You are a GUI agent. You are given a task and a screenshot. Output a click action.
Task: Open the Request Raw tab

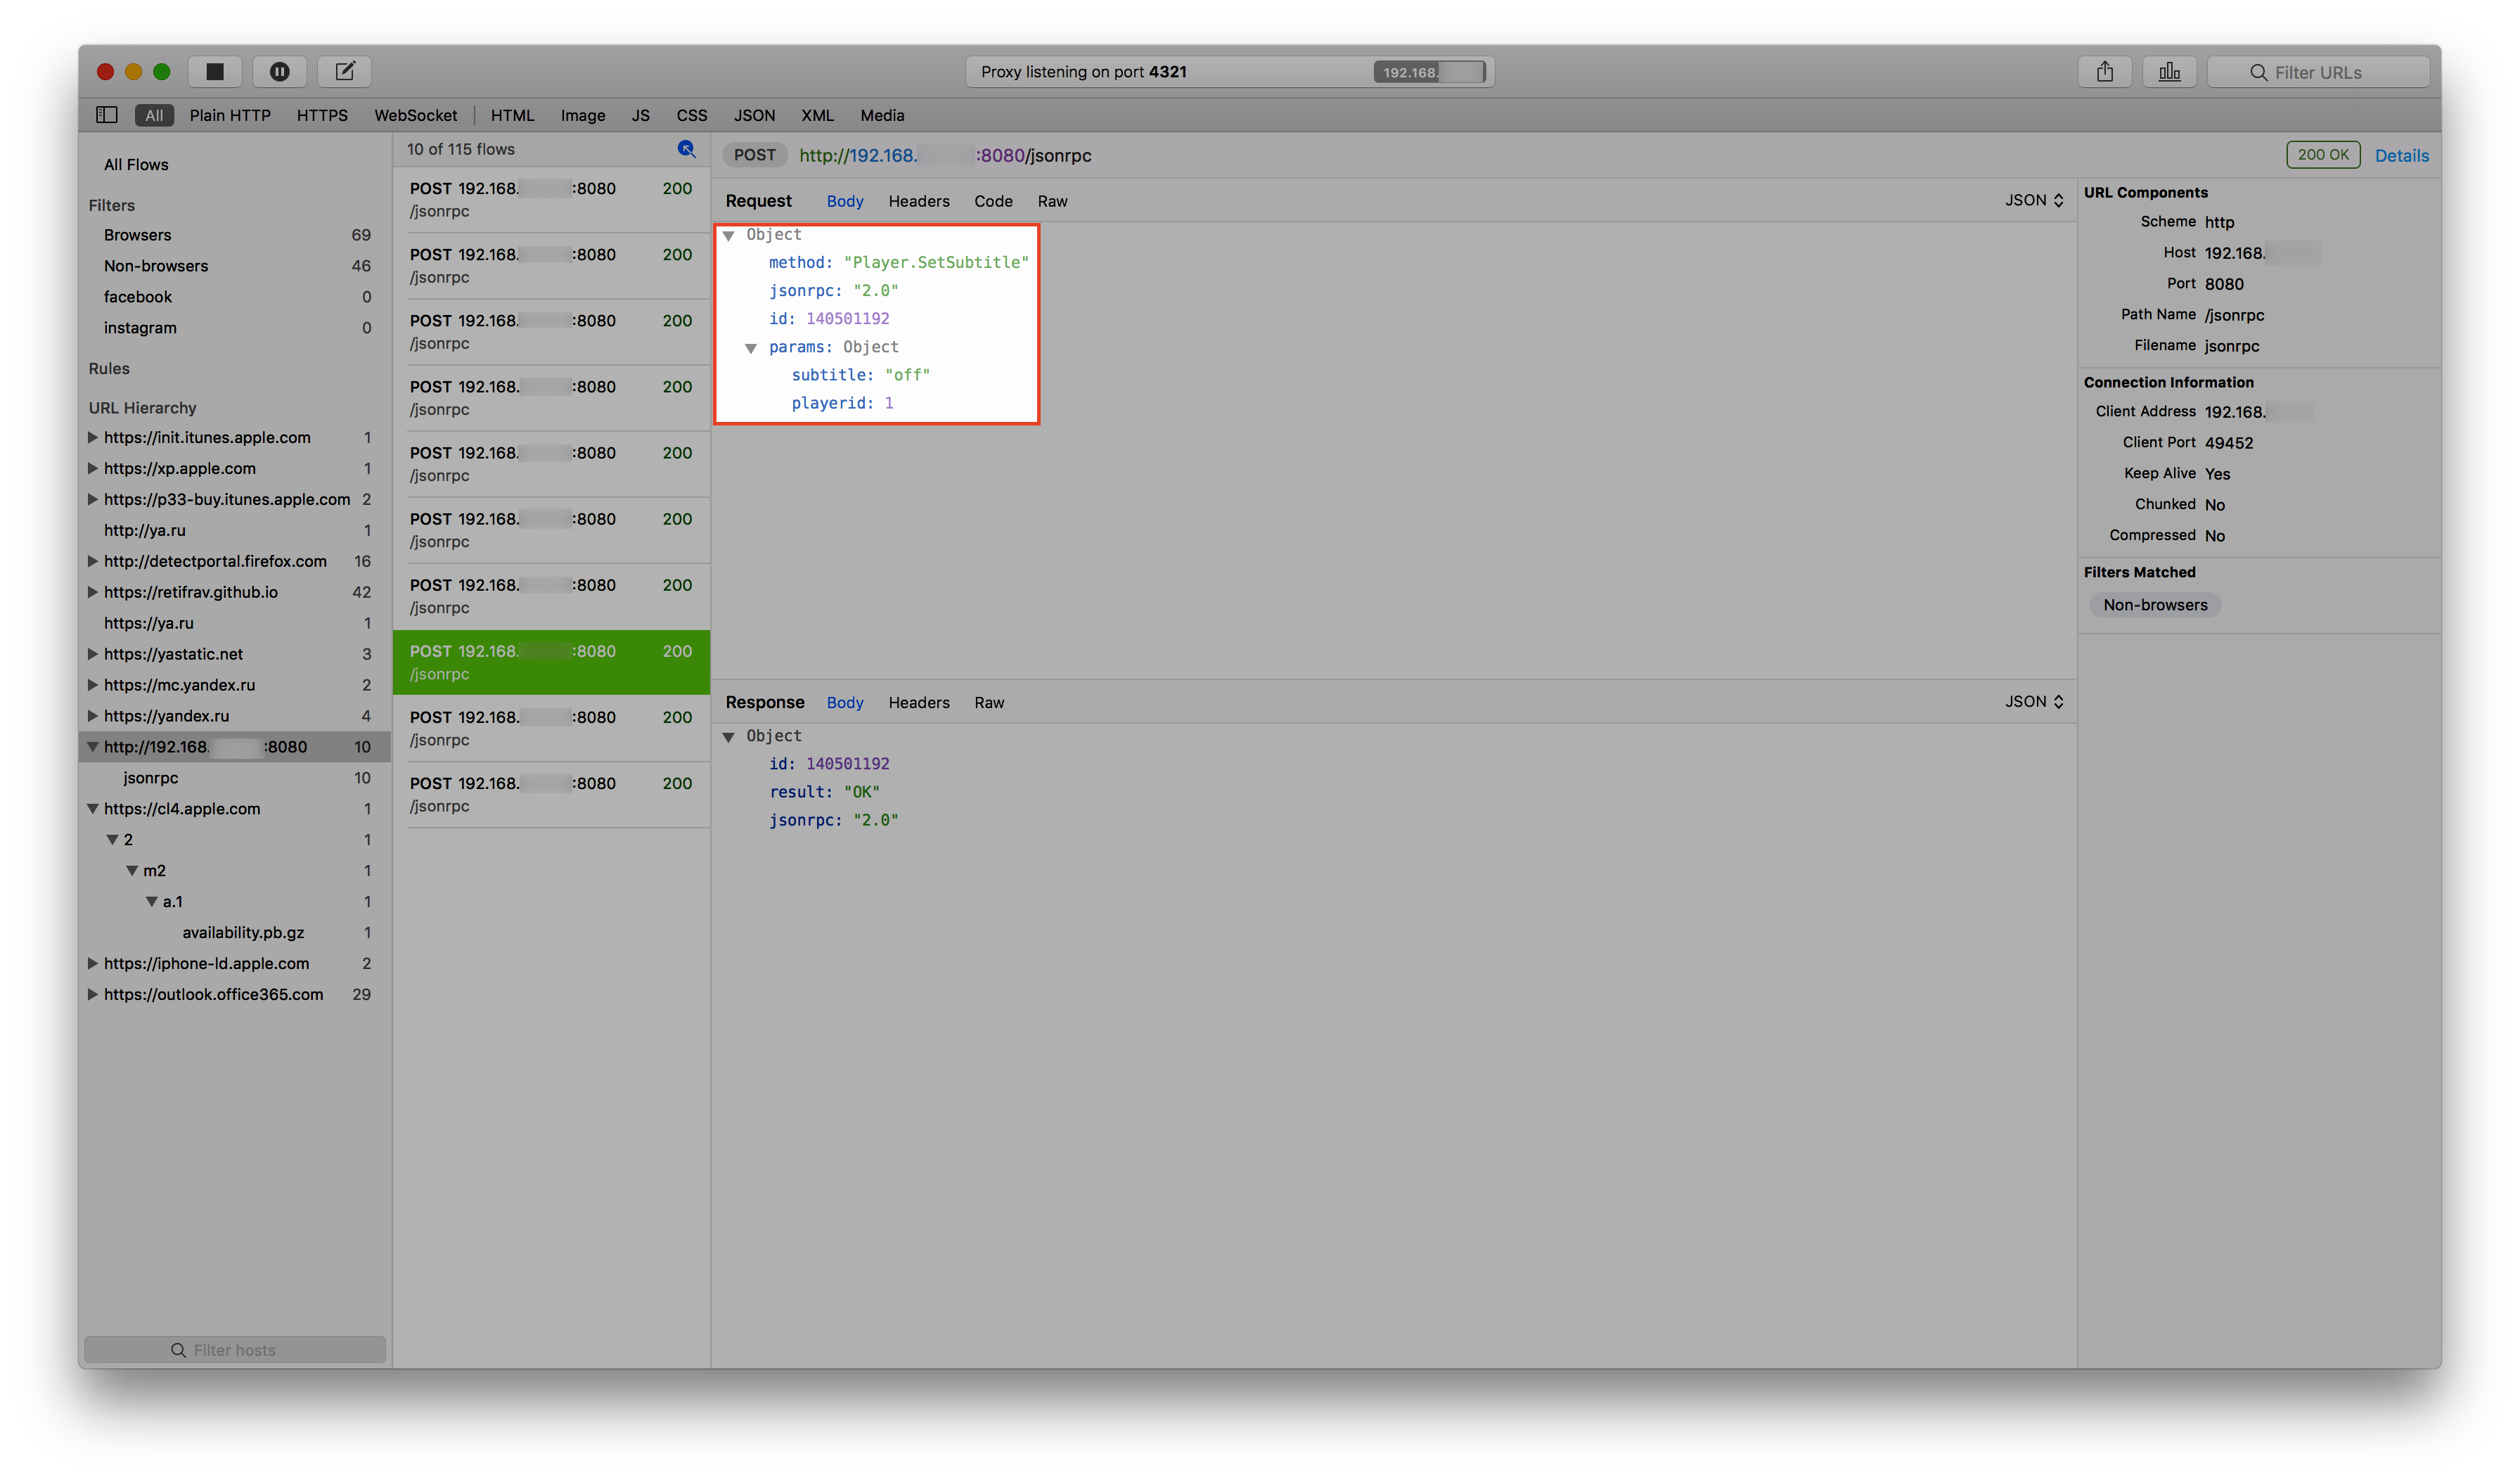(1052, 201)
